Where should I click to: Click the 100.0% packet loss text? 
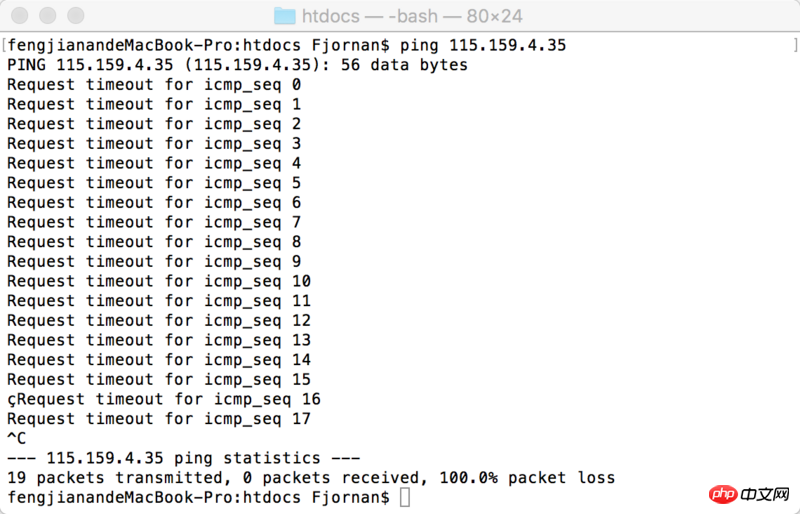(527, 478)
